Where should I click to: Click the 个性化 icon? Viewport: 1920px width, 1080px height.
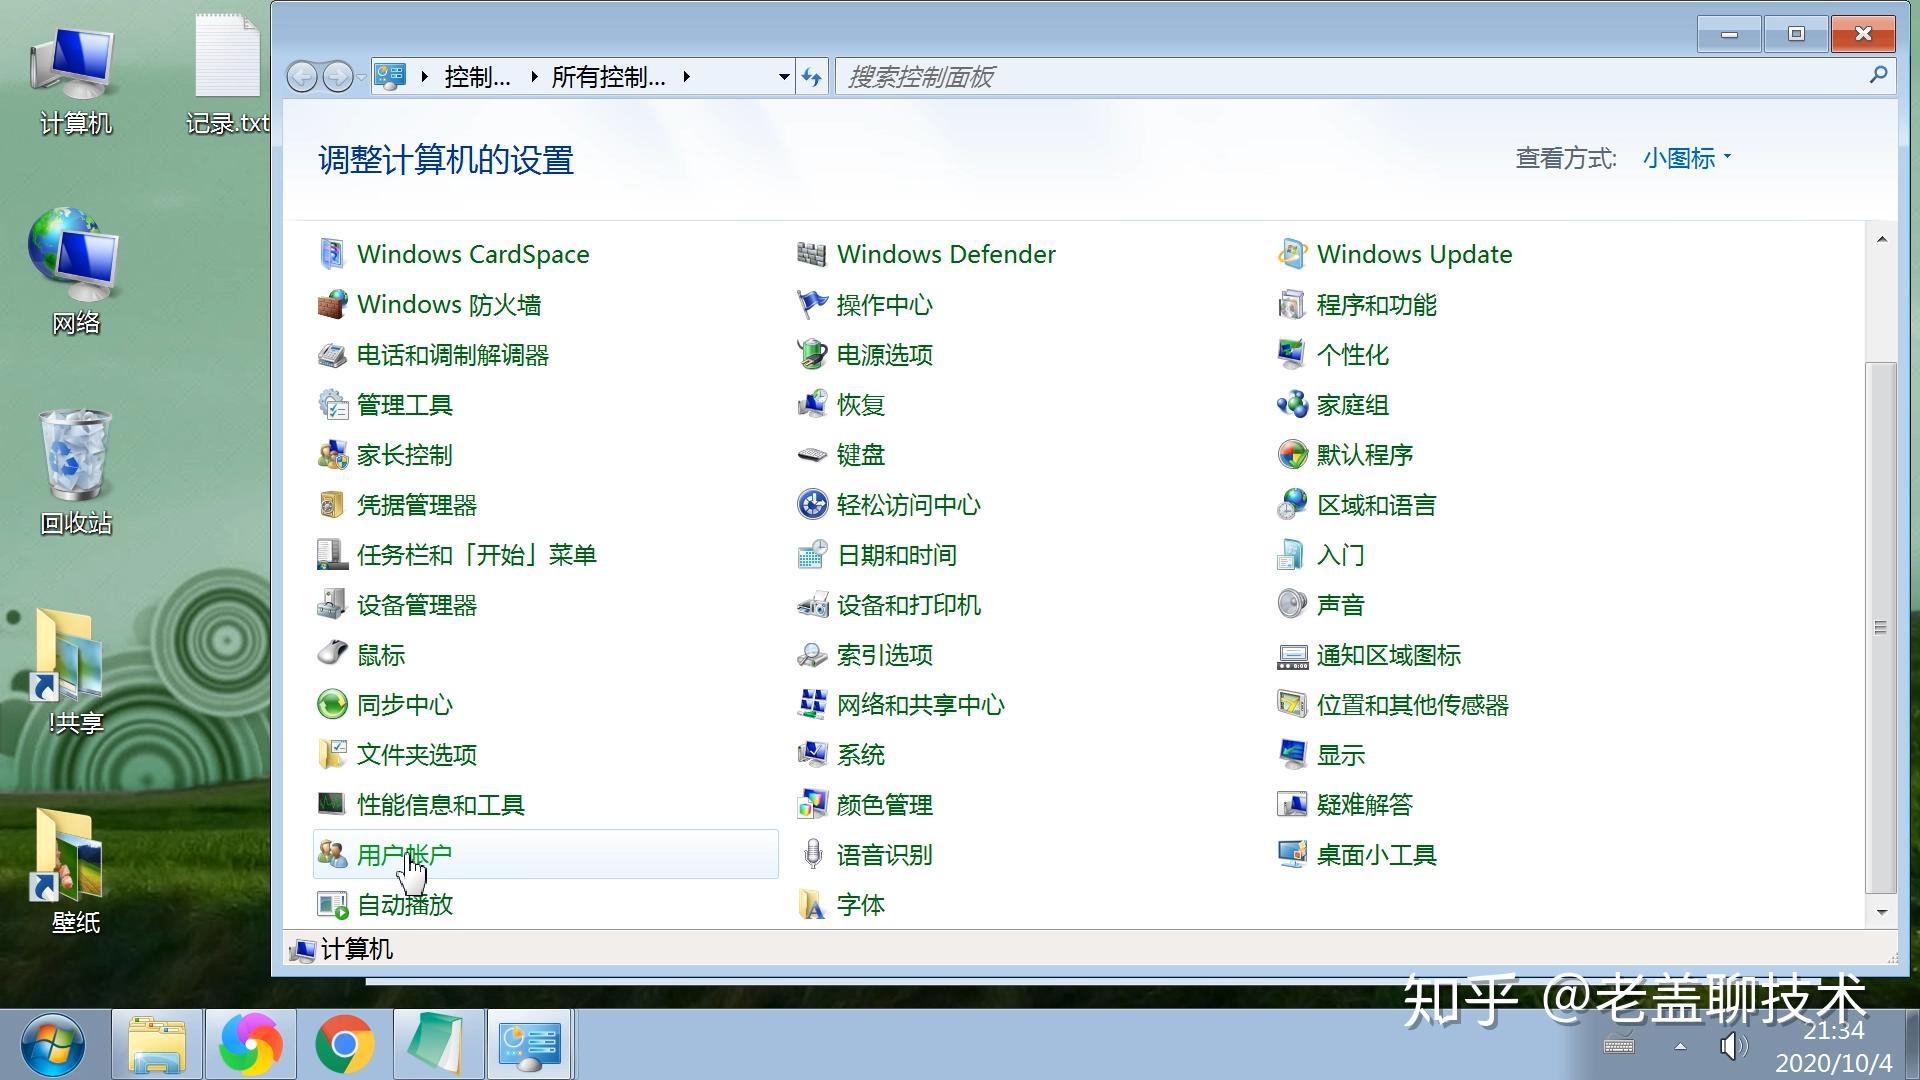1292,354
